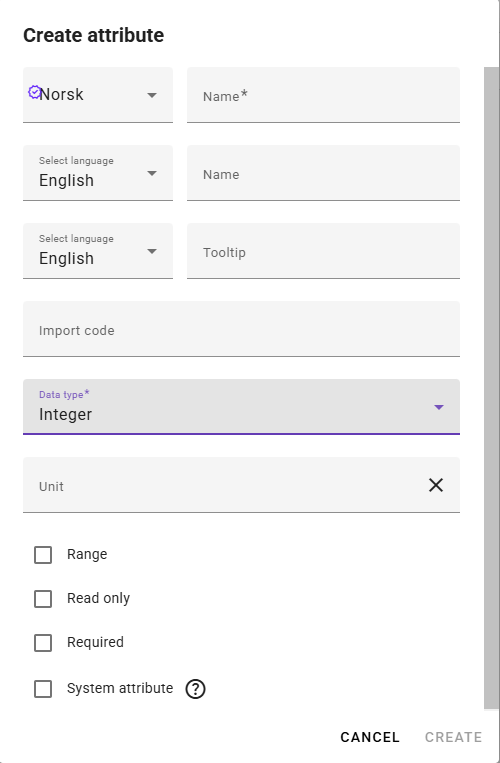The width and height of the screenshot is (500, 763).
Task: Click the CANCEL button
Action: click(370, 737)
